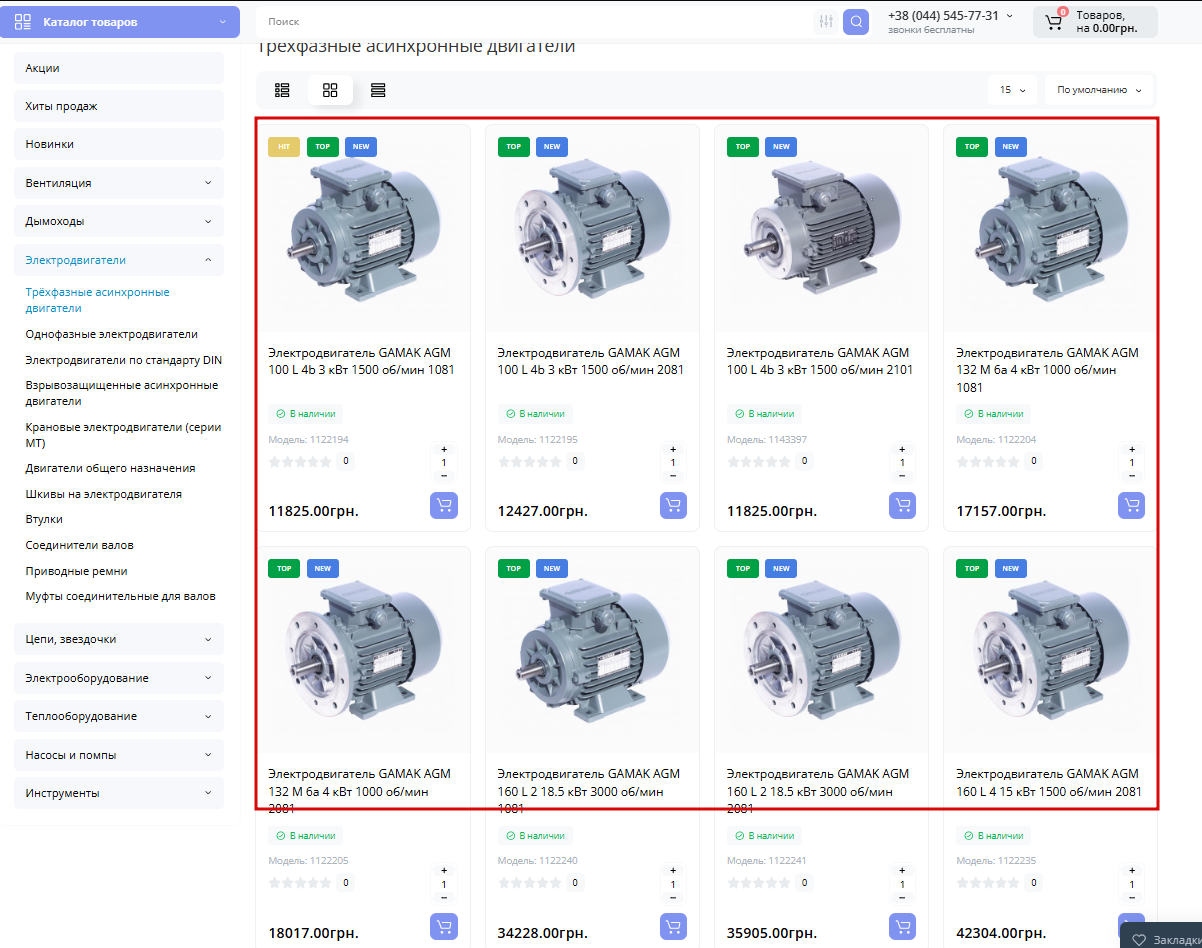Open Соединители валов subcategory
The width and height of the screenshot is (1202, 948).
pos(79,545)
